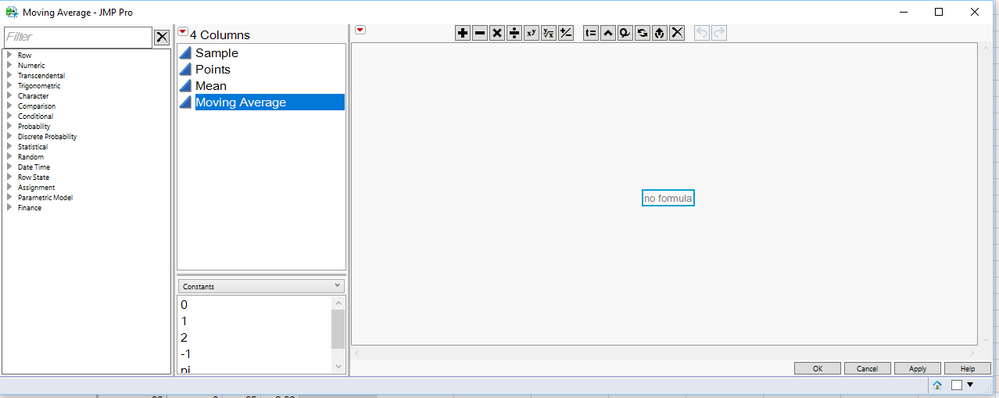
Task: Expand the Numeric function group
Action: tap(10, 66)
